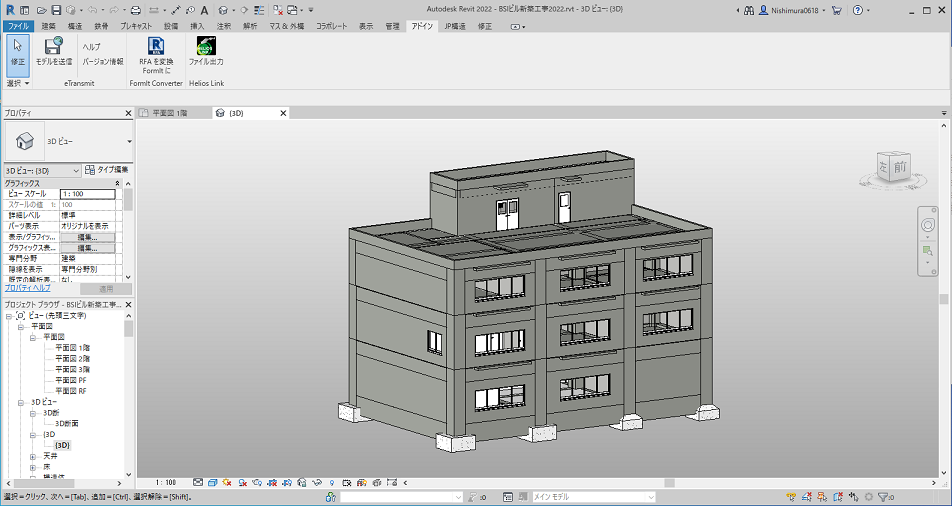Open 平面図 2階 in project browser

coord(72,358)
